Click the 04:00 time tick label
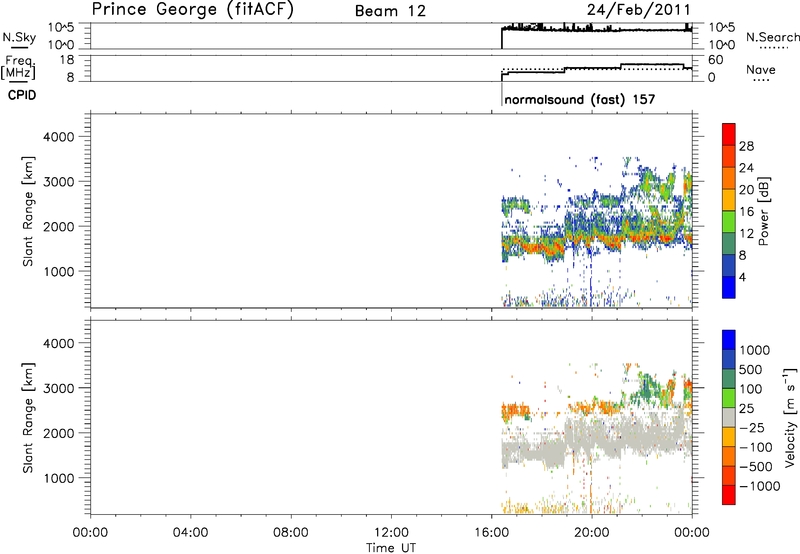This screenshot has height=554, width=800. [190, 533]
